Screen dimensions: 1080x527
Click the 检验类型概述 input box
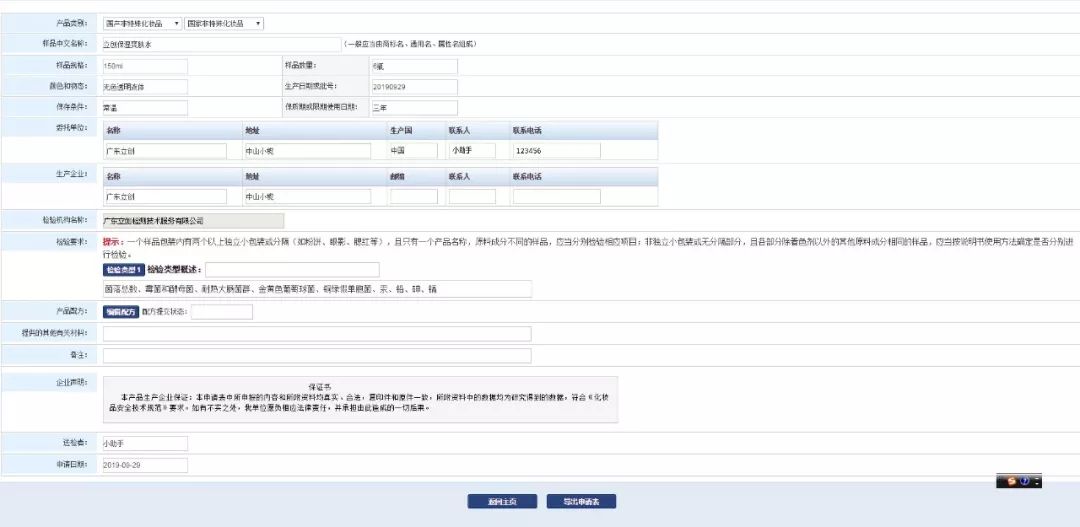coord(292,270)
